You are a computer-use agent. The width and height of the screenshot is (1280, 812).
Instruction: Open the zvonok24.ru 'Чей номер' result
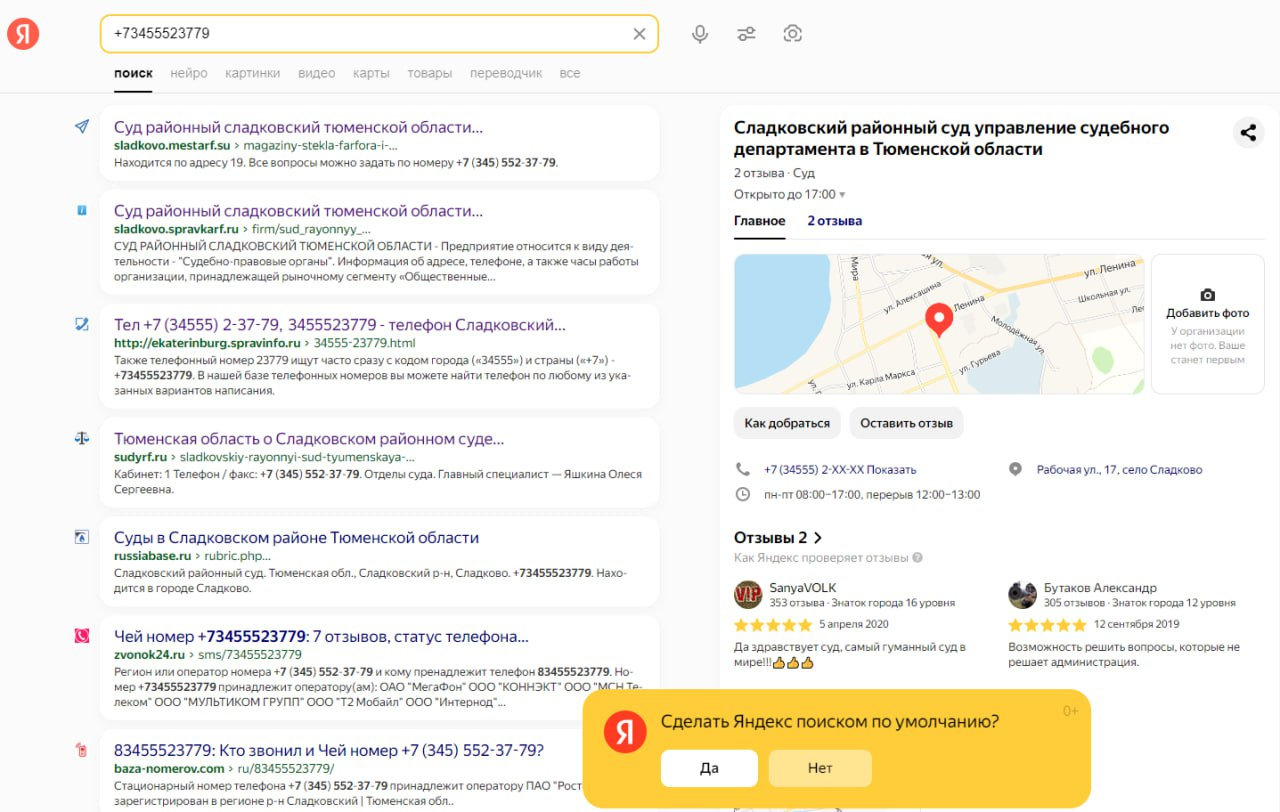point(321,637)
